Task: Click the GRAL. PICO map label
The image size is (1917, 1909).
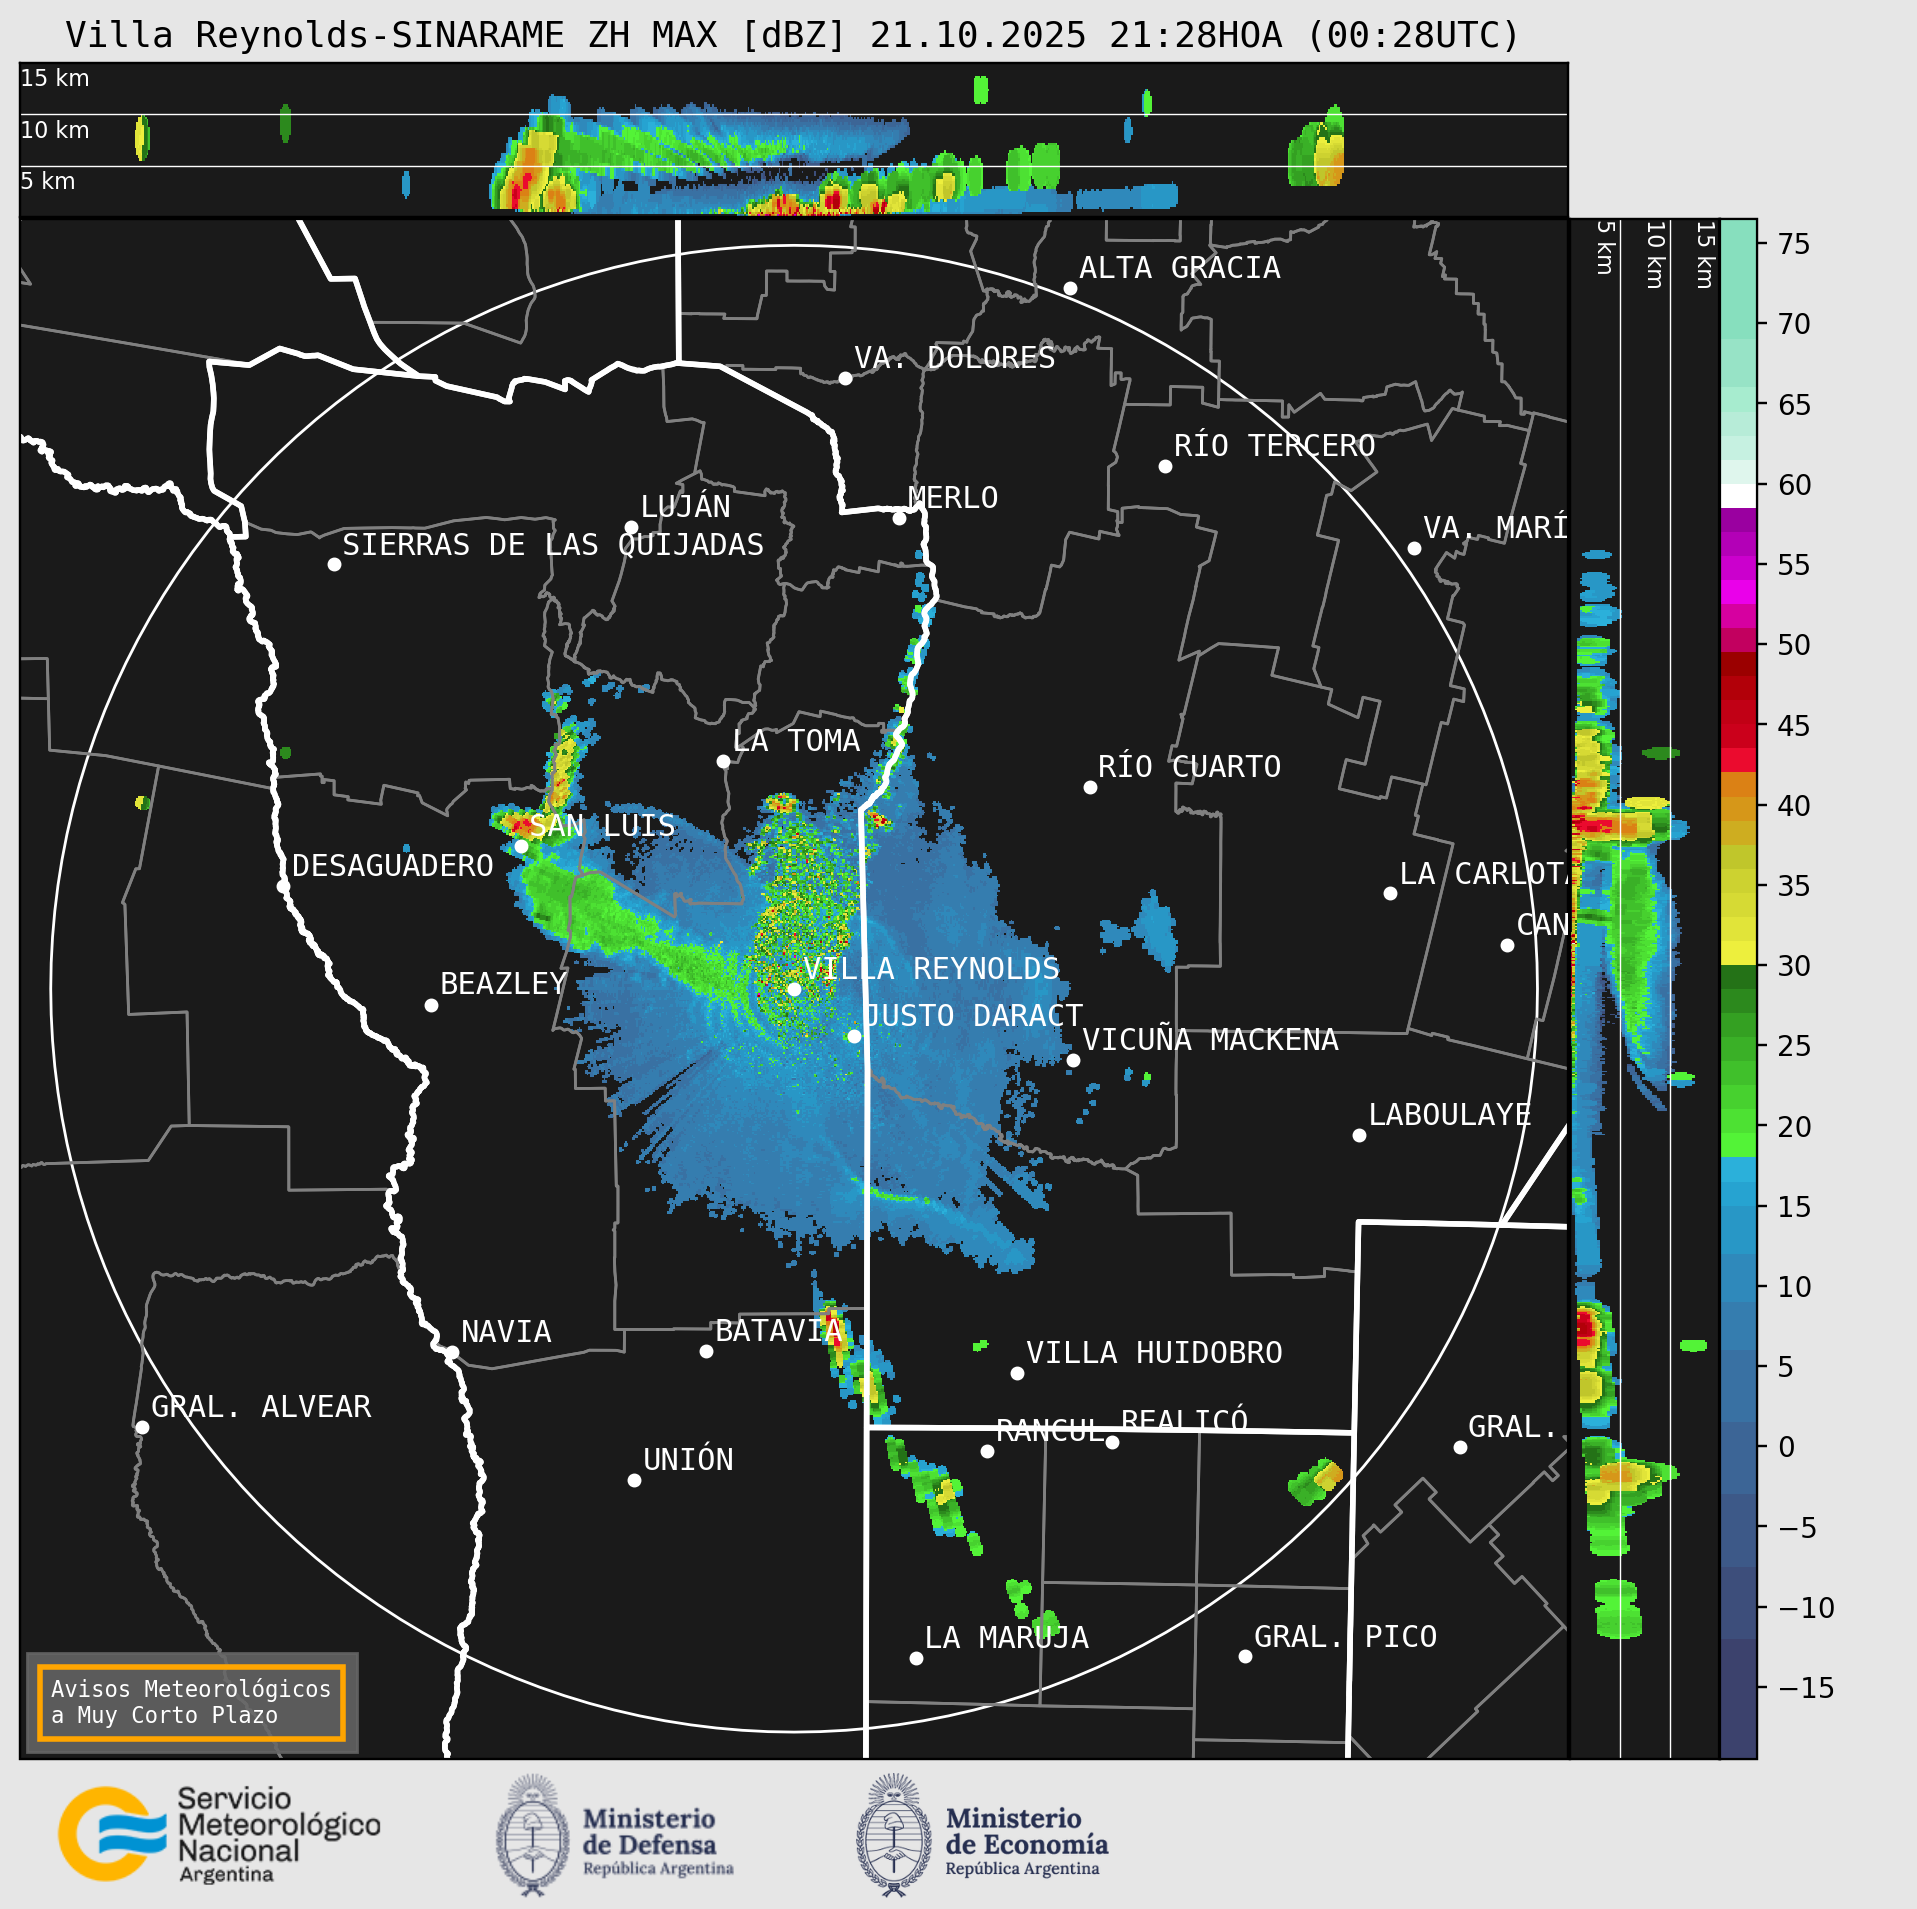Action: tap(1345, 1636)
